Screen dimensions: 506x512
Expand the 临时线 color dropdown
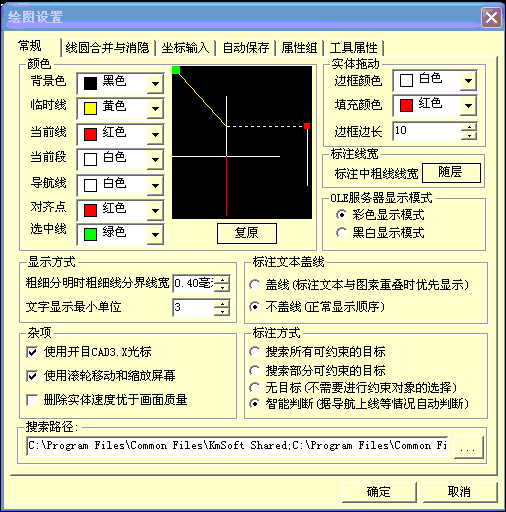point(155,108)
